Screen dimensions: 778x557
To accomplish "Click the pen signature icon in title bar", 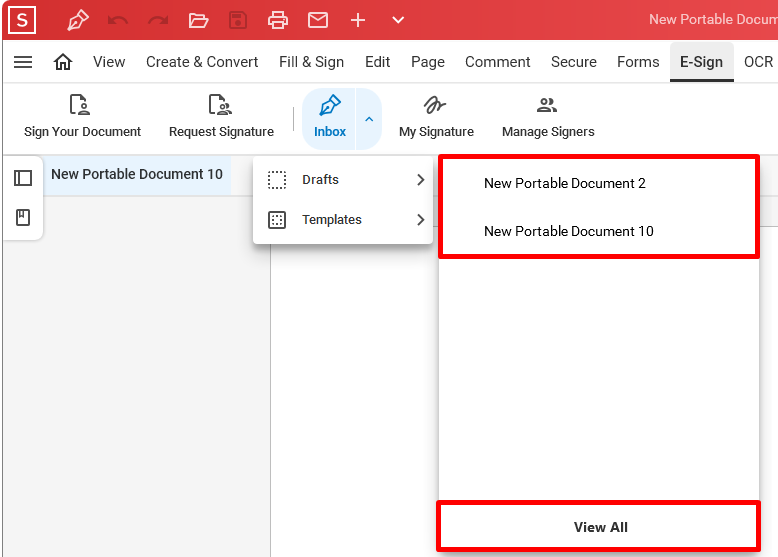I will tap(78, 20).
